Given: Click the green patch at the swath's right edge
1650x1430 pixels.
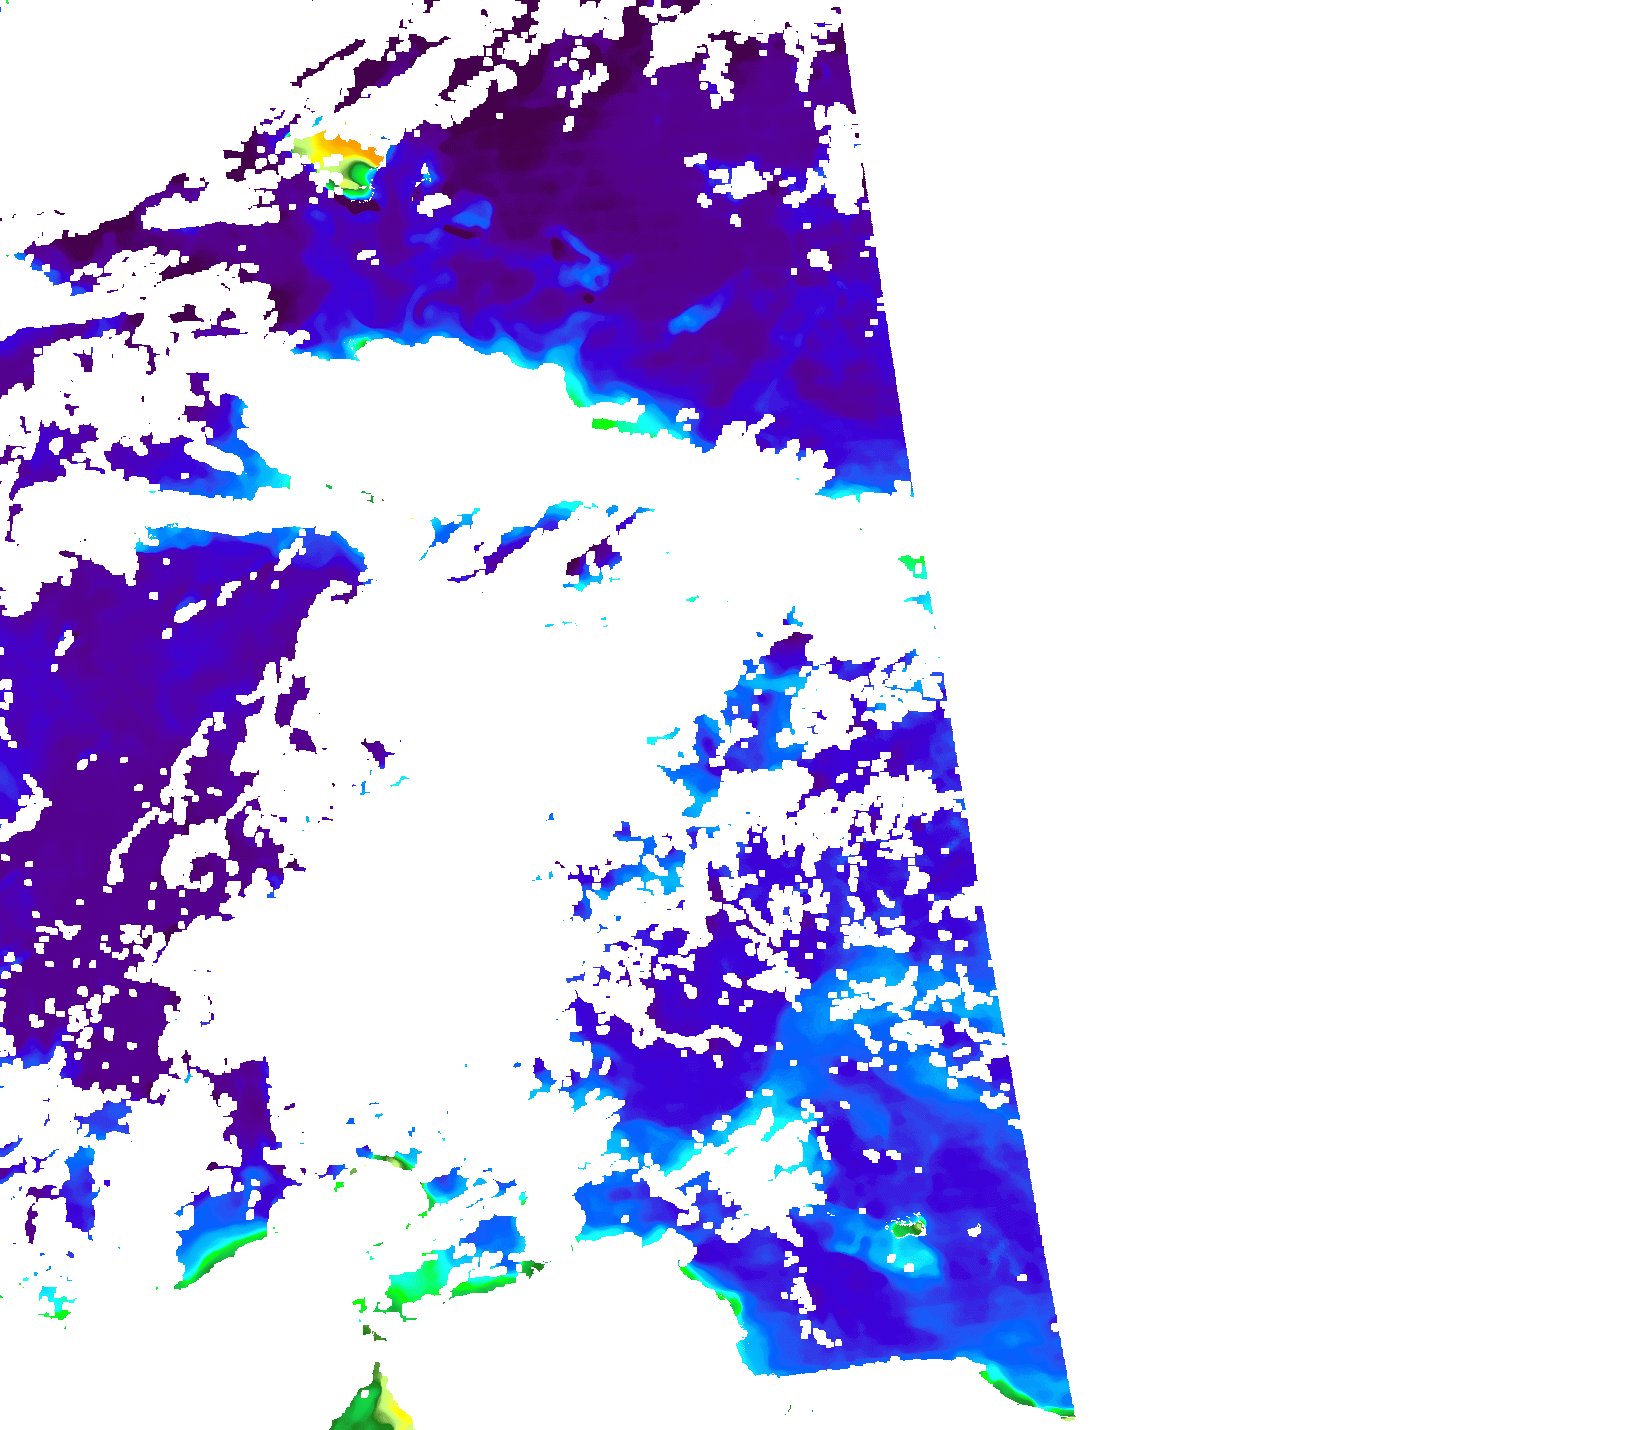Looking at the screenshot, I should pyautogui.click(x=914, y=566).
